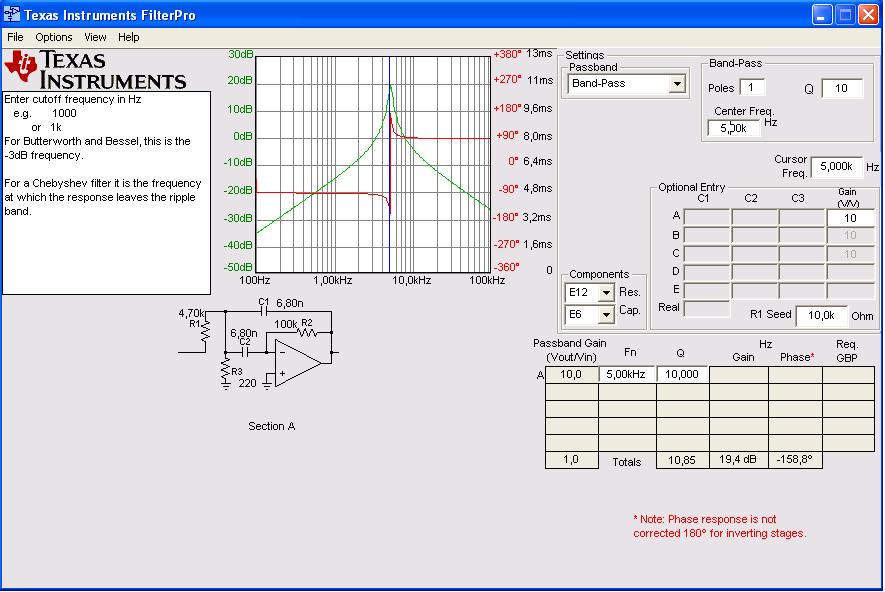The height and width of the screenshot is (592, 885).
Task: Click the 10,0kHz axis label
Action: [x=411, y=280]
